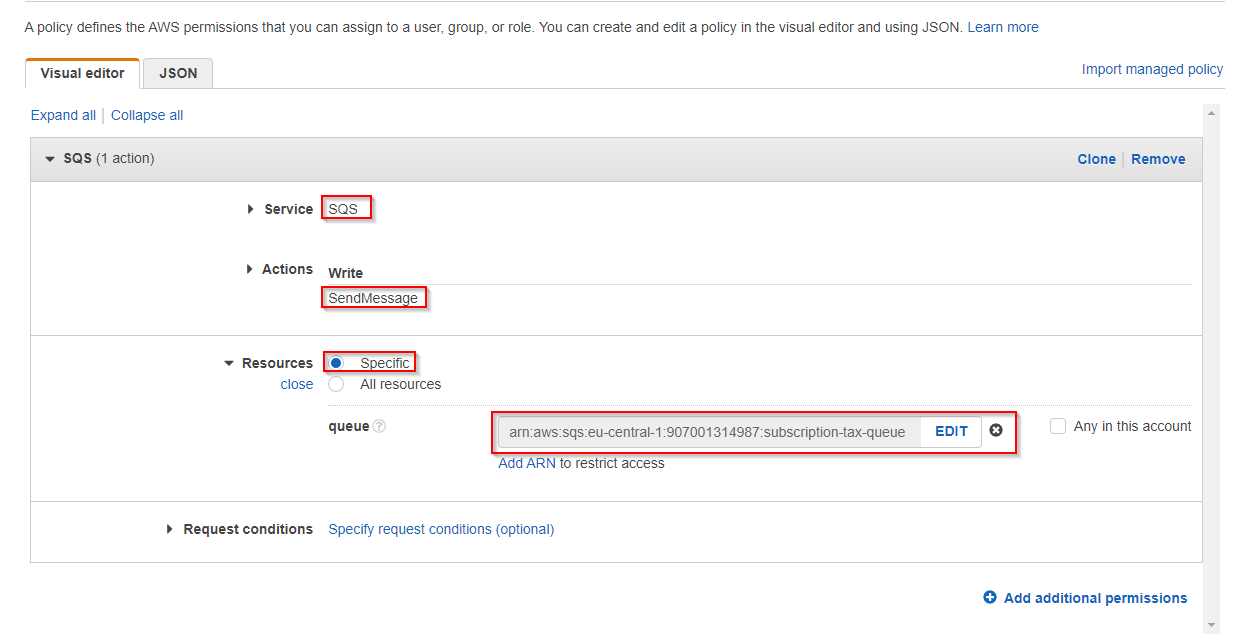The height and width of the screenshot is (638, 1260).
Task: Expand the Service section
Action: point(251,209)
